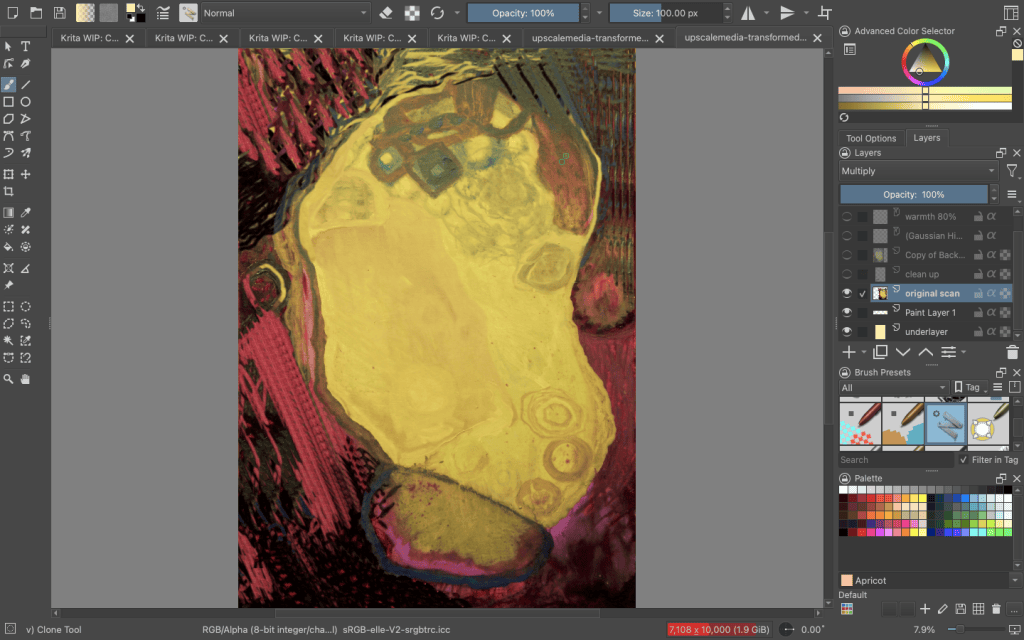Screen dimensions: 1024x640
Task: Select the clone stamp brush preset thumbnail
Action: coord(945,423)
